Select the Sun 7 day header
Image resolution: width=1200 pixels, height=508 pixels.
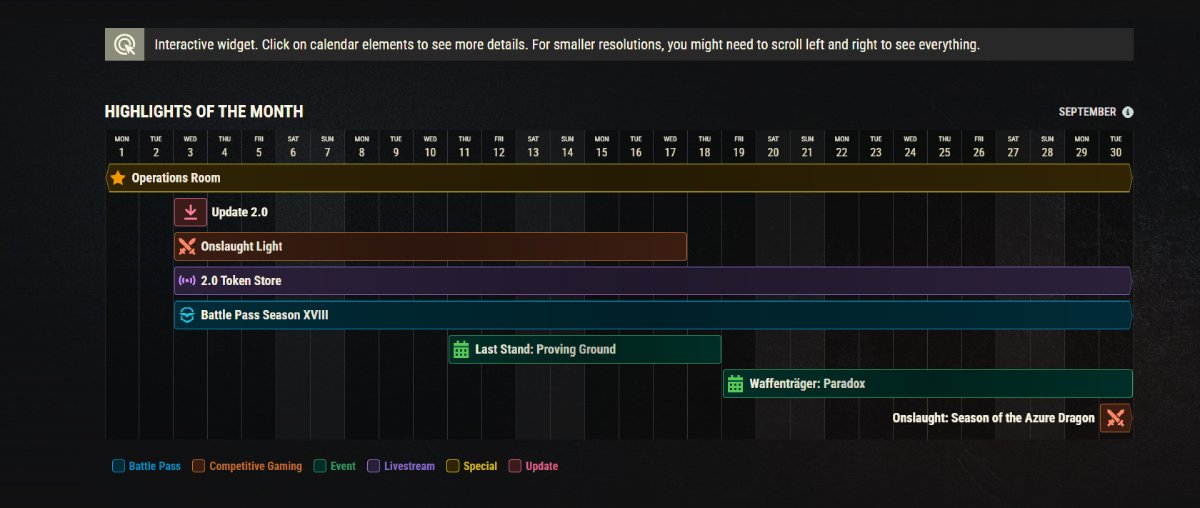pos(327,146)
